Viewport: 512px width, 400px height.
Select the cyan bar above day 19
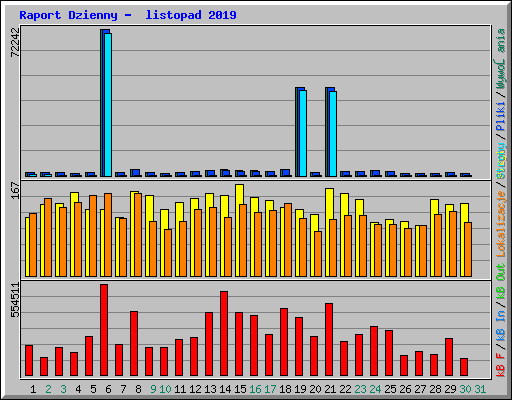[x=303, y=133]
